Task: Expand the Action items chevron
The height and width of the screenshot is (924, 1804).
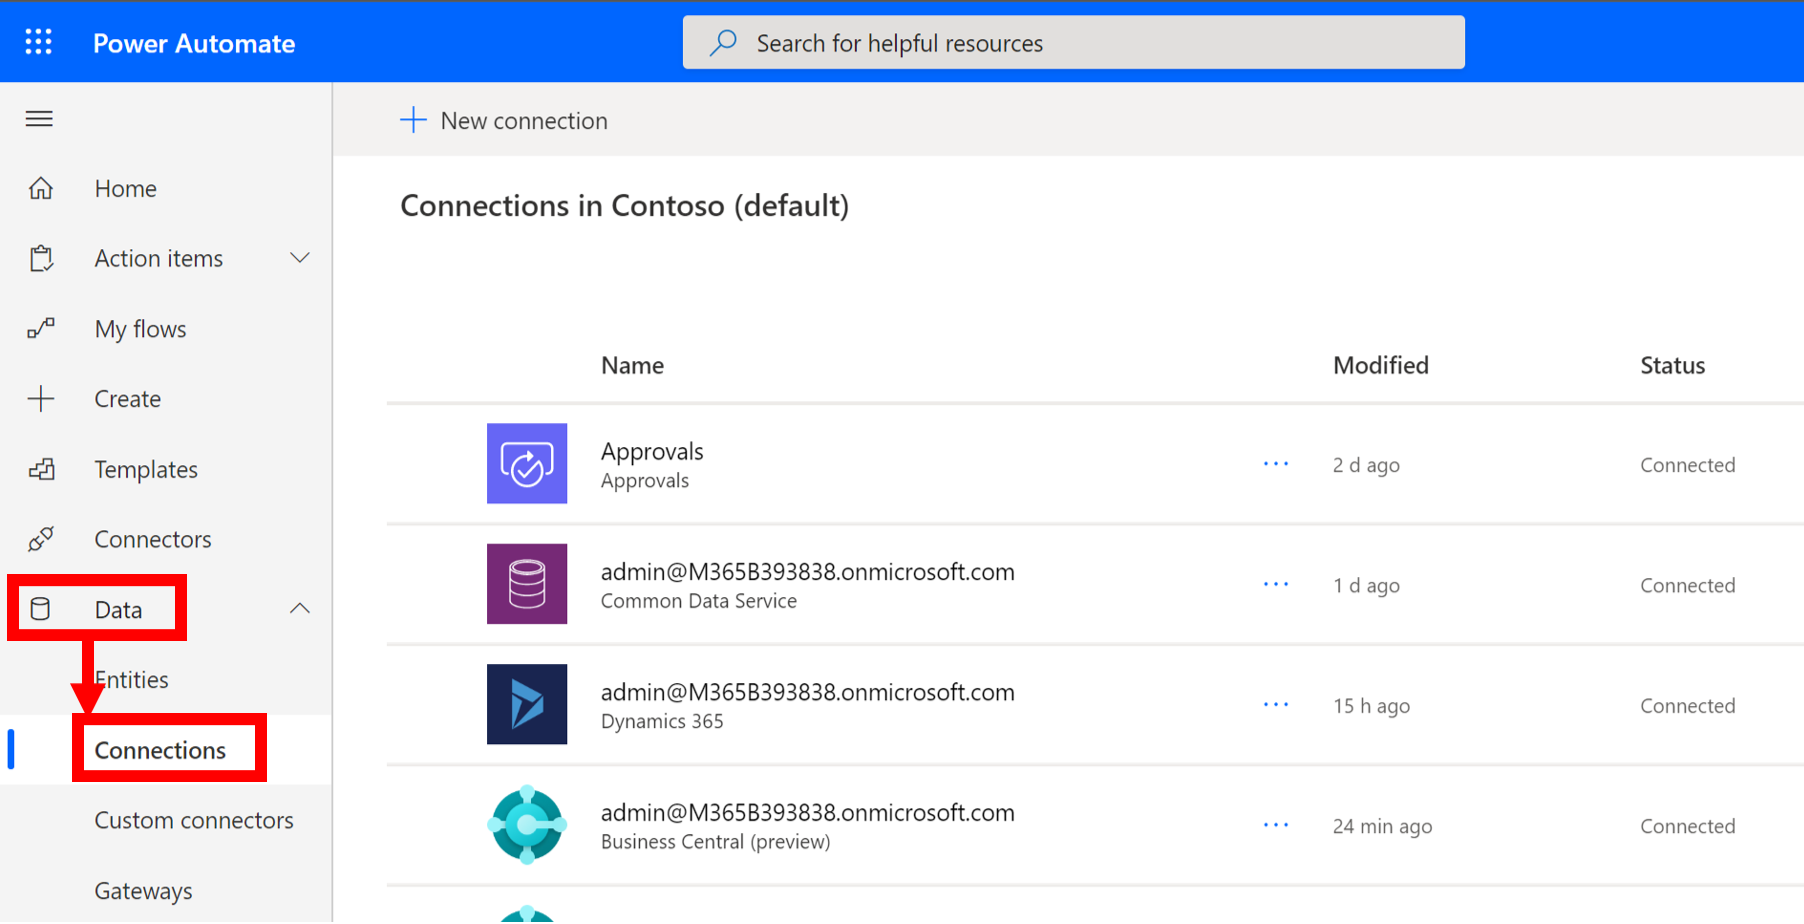Action: tap(300, 258)
